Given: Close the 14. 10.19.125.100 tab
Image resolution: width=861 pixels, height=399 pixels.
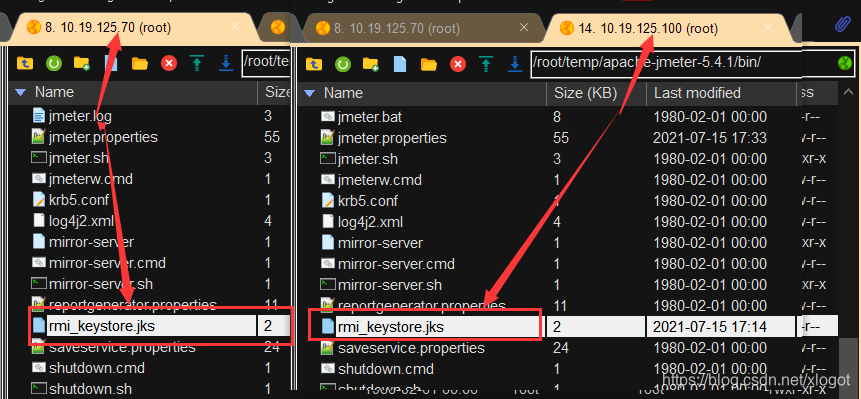Looking at the screenshot, I should click(x=769, y=27).
